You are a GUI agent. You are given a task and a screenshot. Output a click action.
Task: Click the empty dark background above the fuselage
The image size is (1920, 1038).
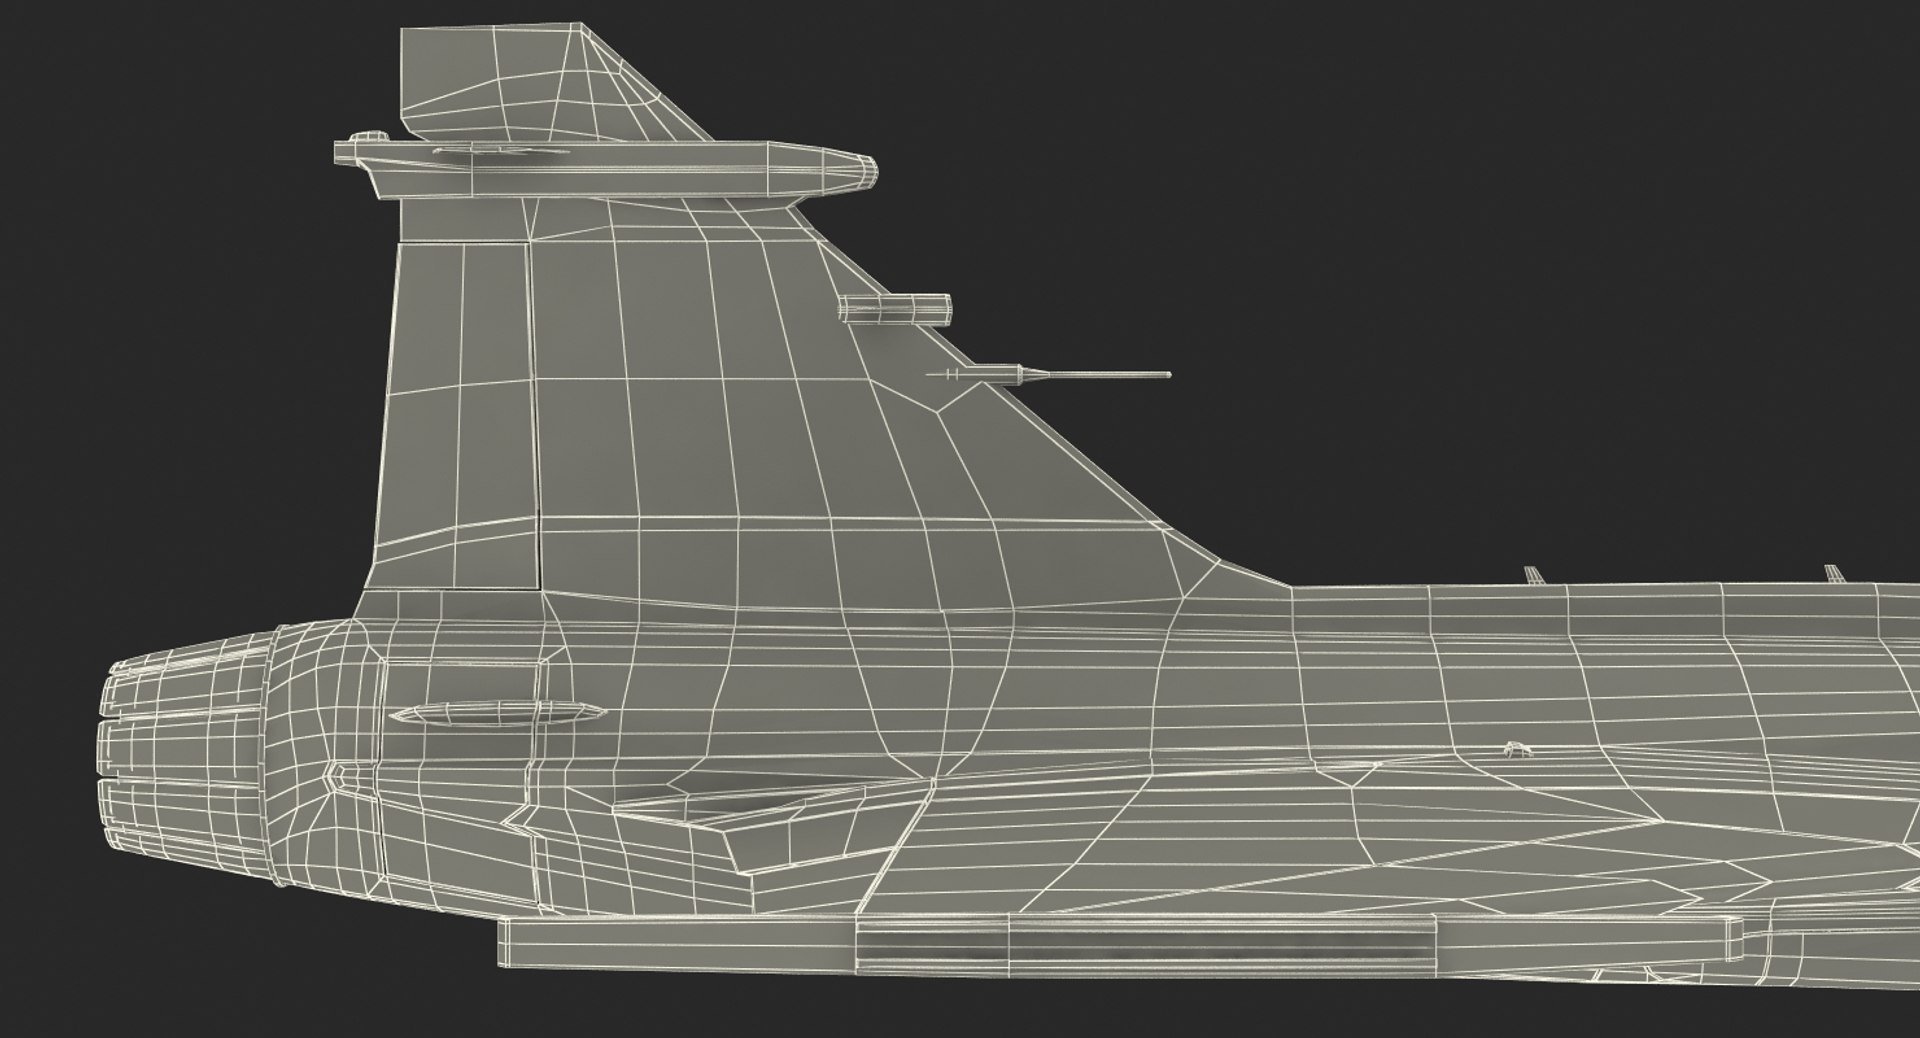click(x=1400, y=250)
